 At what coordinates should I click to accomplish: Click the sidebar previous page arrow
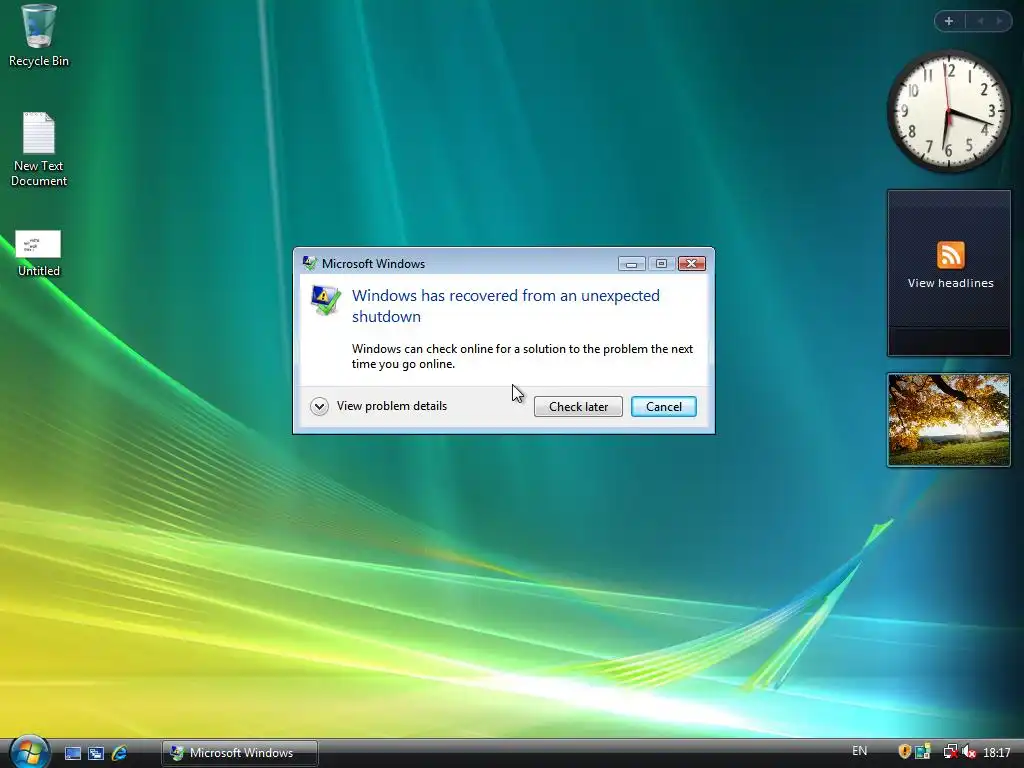pos(980,21)
